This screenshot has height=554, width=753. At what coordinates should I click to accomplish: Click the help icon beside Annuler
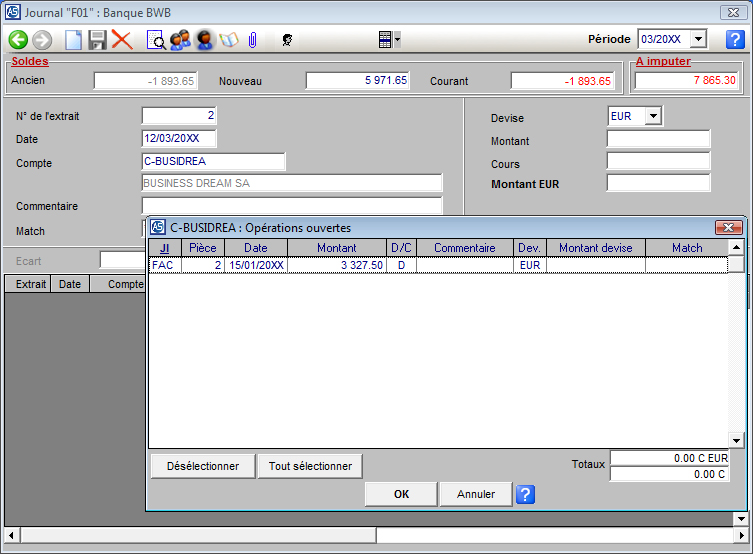pos(525,494)
